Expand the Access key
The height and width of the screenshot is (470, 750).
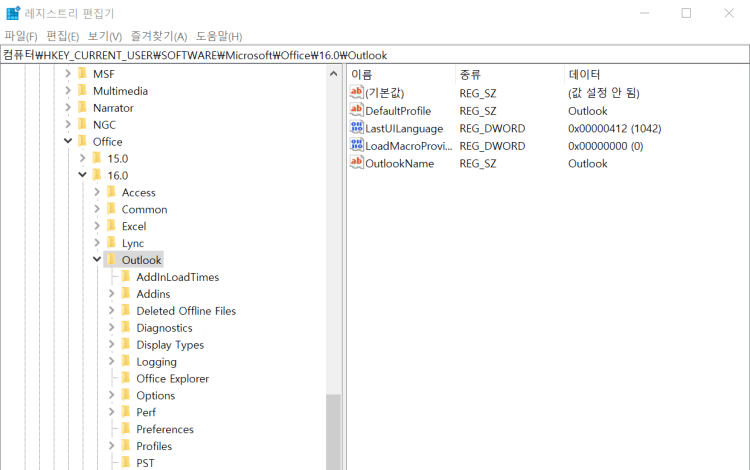point(97,192)
